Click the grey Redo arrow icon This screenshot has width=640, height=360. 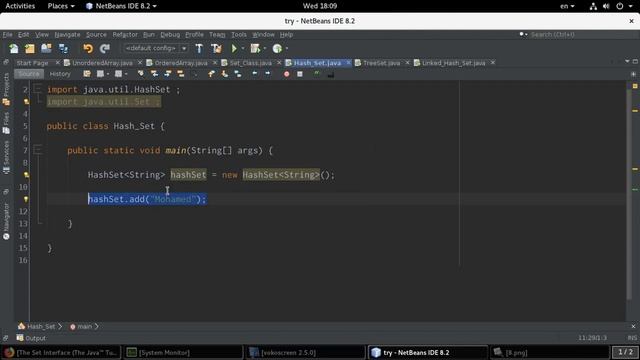[105, 49]
